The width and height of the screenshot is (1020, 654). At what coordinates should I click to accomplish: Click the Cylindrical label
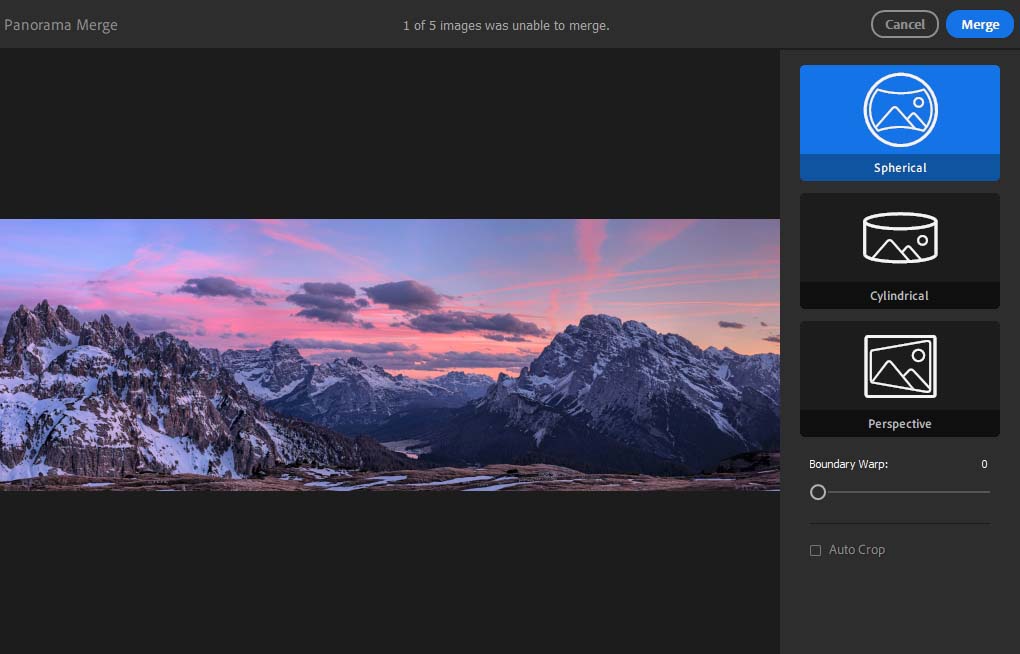pyautogui.click(x=899, y=295)
